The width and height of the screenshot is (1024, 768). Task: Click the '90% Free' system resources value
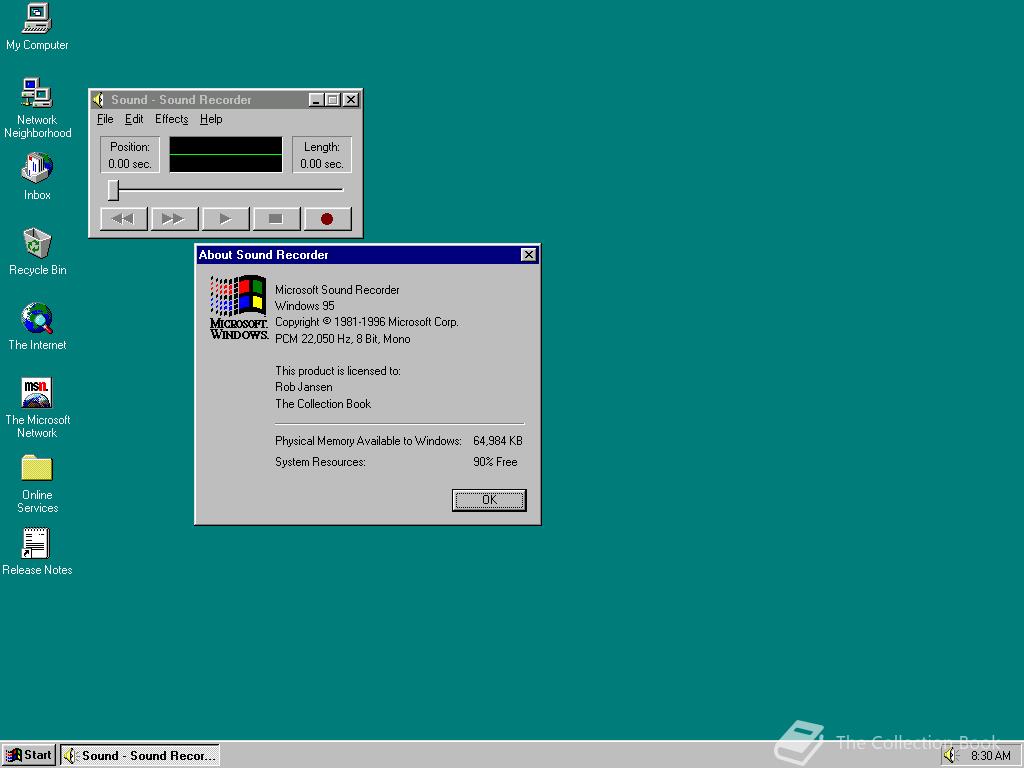495,462
